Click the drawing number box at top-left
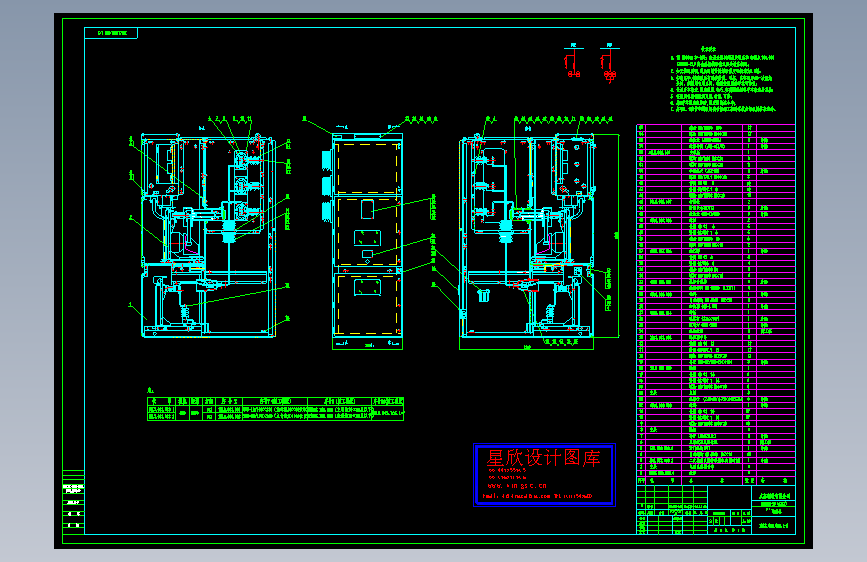Viewport: 867px width, 562px height. pyautogui.click(x=111, y=33)
